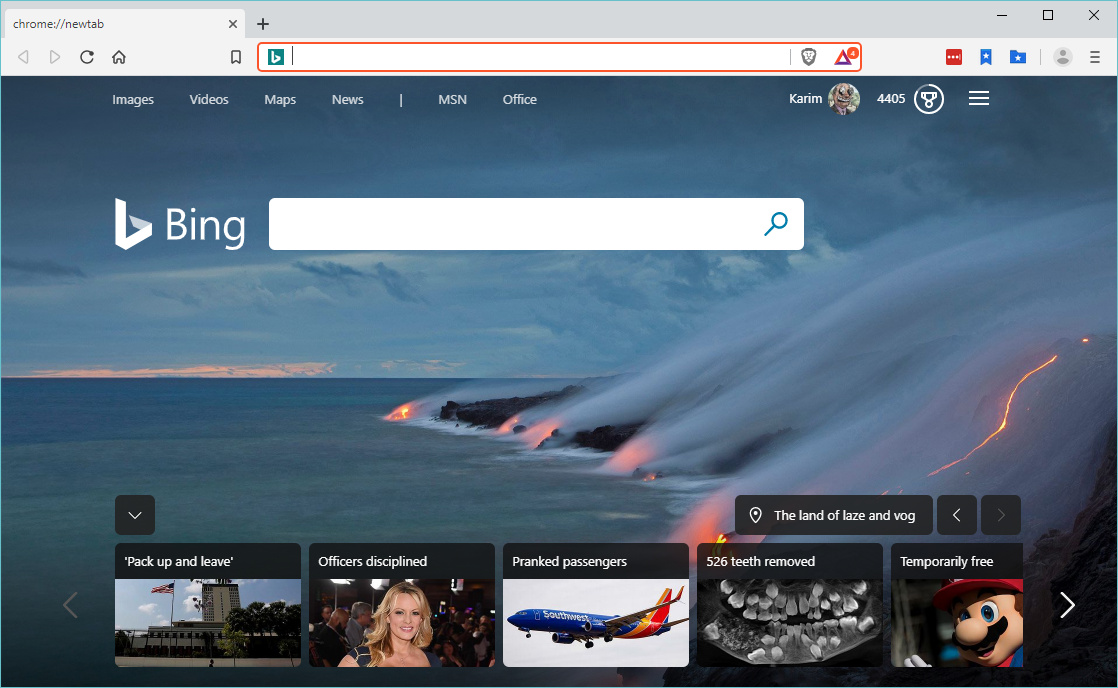This screenshot has height=688, width=1118.
Task: Close the chrome://newtab tab
Action: click(232, 24)
